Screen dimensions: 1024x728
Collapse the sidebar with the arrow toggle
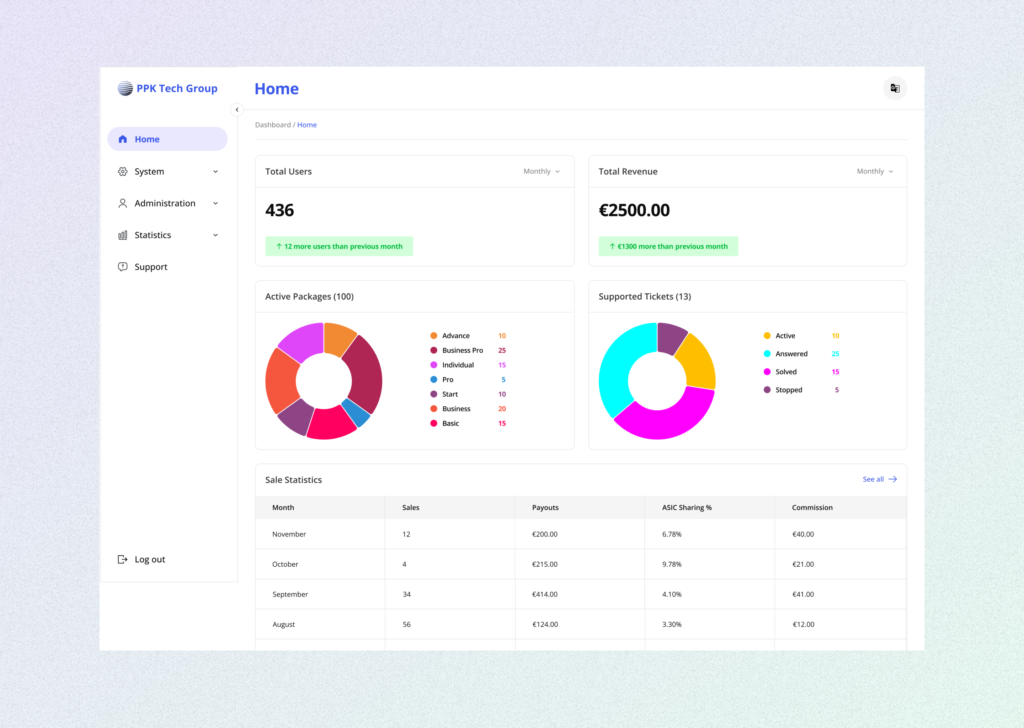[237, 110]
